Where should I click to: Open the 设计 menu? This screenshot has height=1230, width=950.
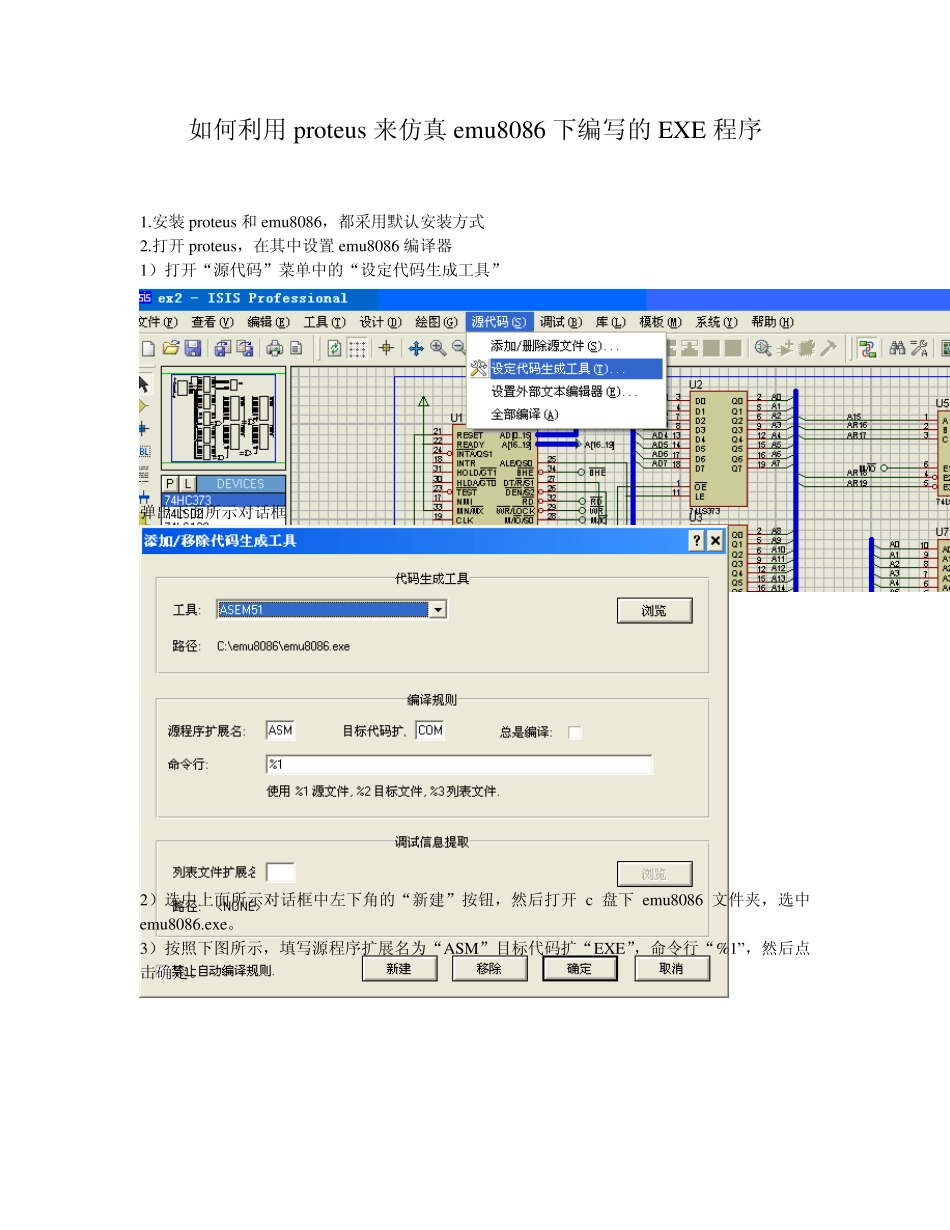tap(380, 322)
